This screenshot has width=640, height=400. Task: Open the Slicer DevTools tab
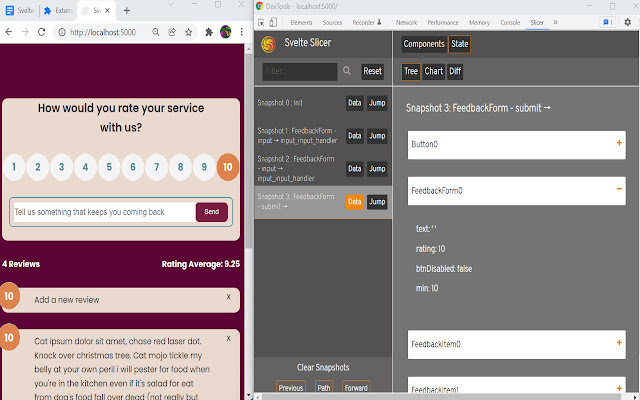537,22
